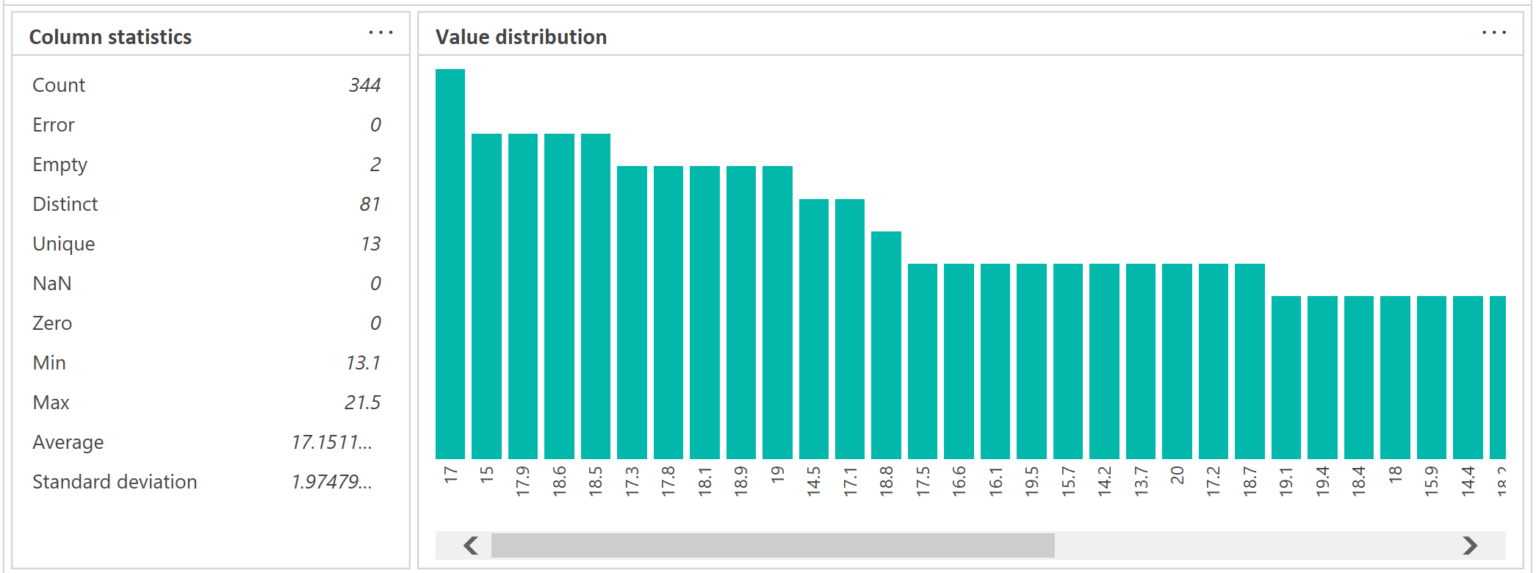
Task: Click the bar for value 20
Action: pos(1177,361)
